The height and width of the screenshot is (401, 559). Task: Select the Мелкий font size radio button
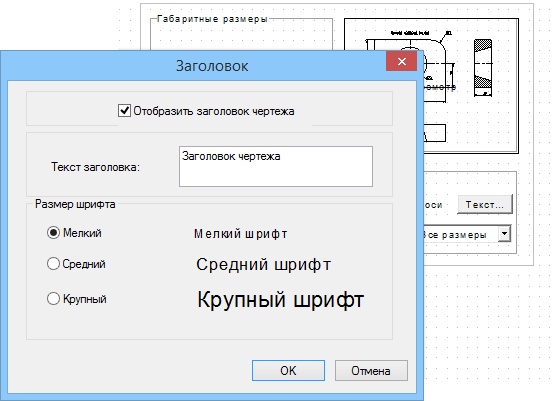(53, 233)
